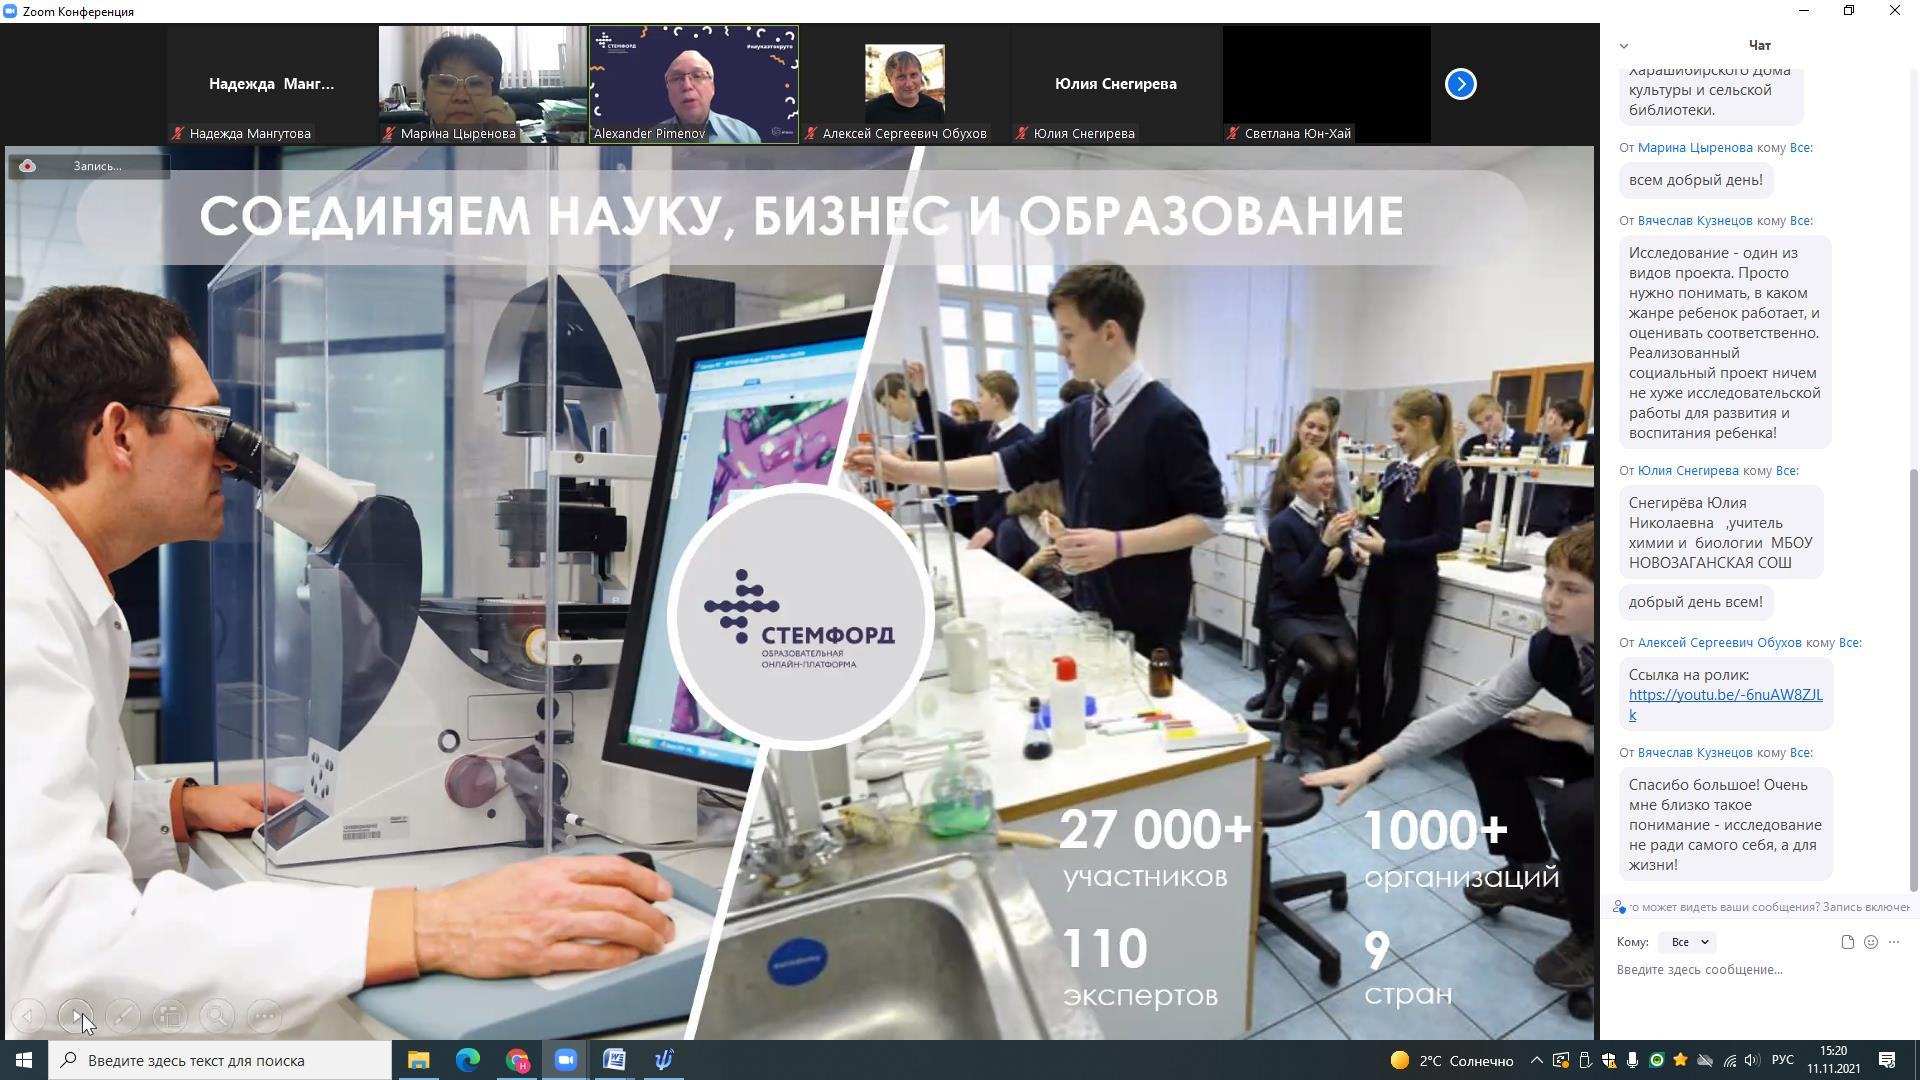This screenshot has width=1920, height=1080.
Task: Go to previous slide in presentation controls
Action: [28, 1017]
